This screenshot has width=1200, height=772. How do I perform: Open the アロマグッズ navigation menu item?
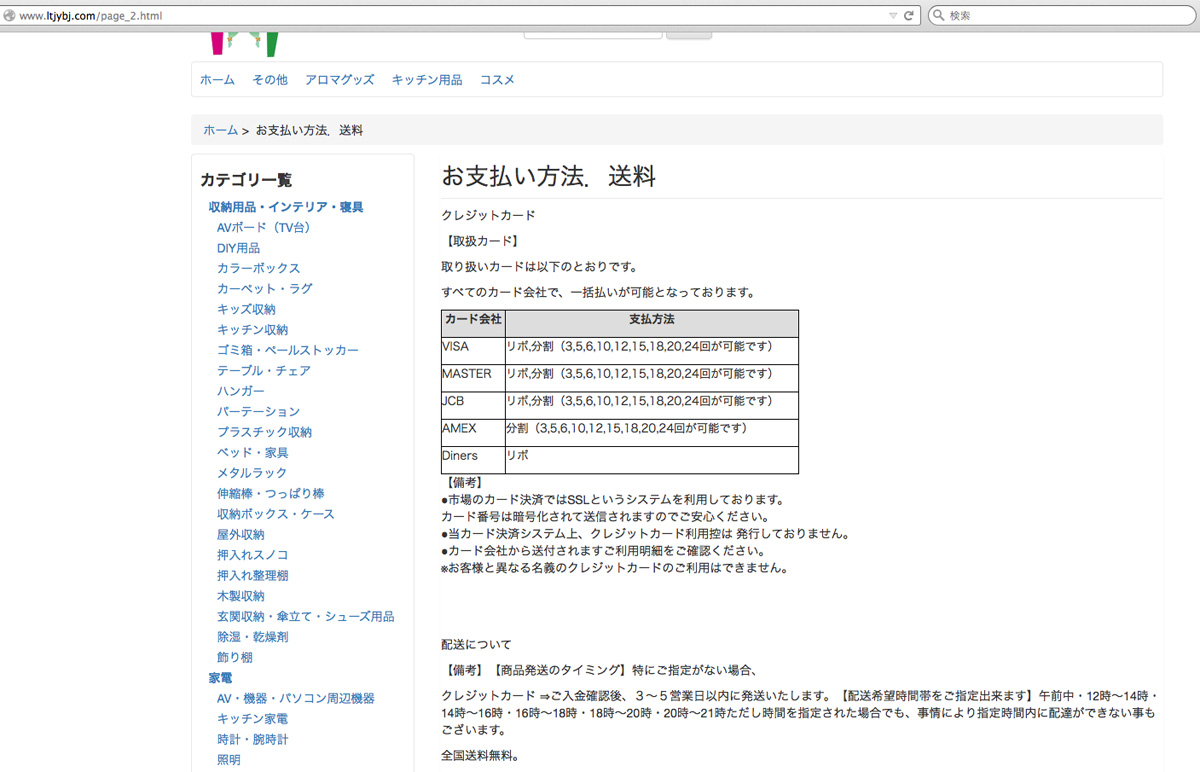coord(339,80)
